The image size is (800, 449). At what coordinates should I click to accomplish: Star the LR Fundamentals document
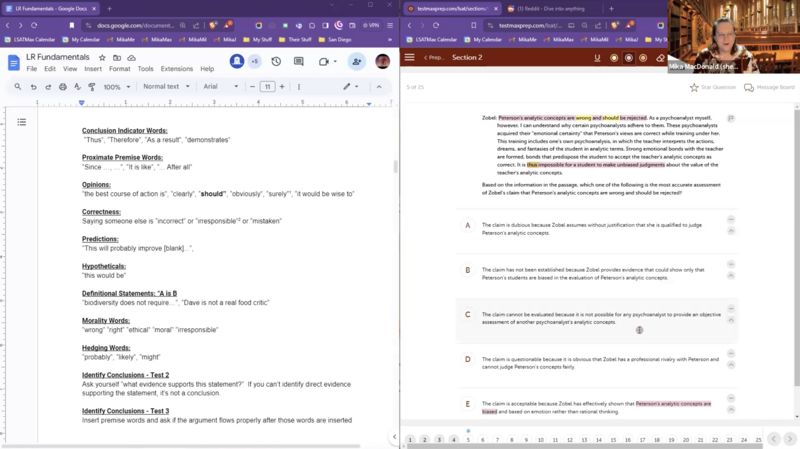tap(102, 57)
